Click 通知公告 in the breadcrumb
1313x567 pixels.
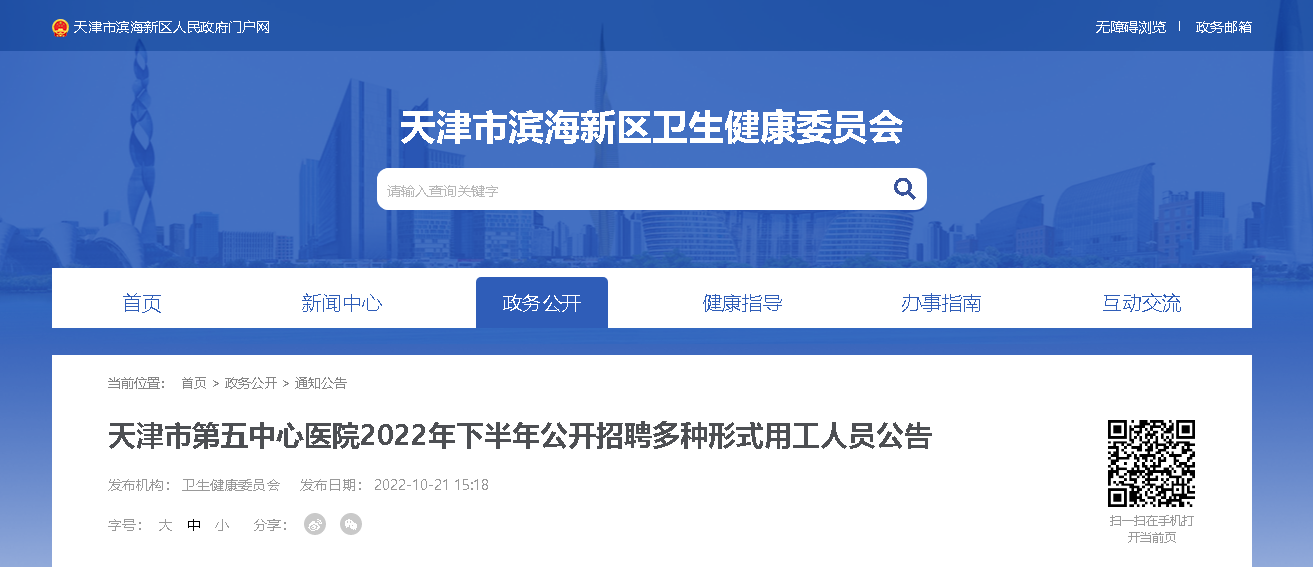321,383
